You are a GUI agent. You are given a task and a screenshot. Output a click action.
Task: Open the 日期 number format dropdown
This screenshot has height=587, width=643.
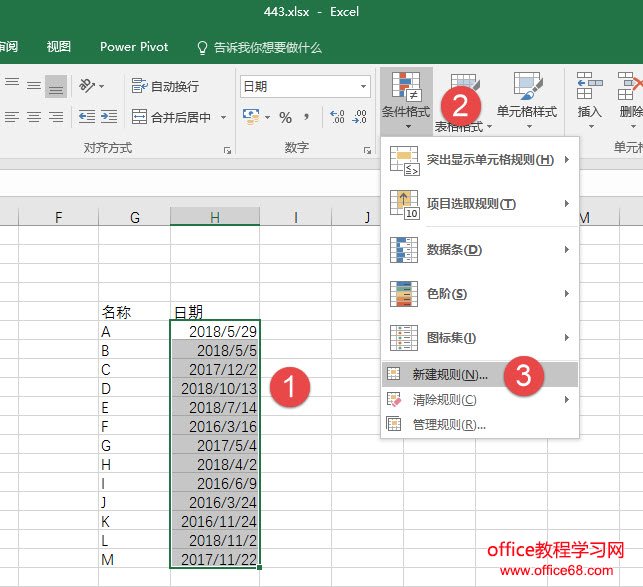364,87
